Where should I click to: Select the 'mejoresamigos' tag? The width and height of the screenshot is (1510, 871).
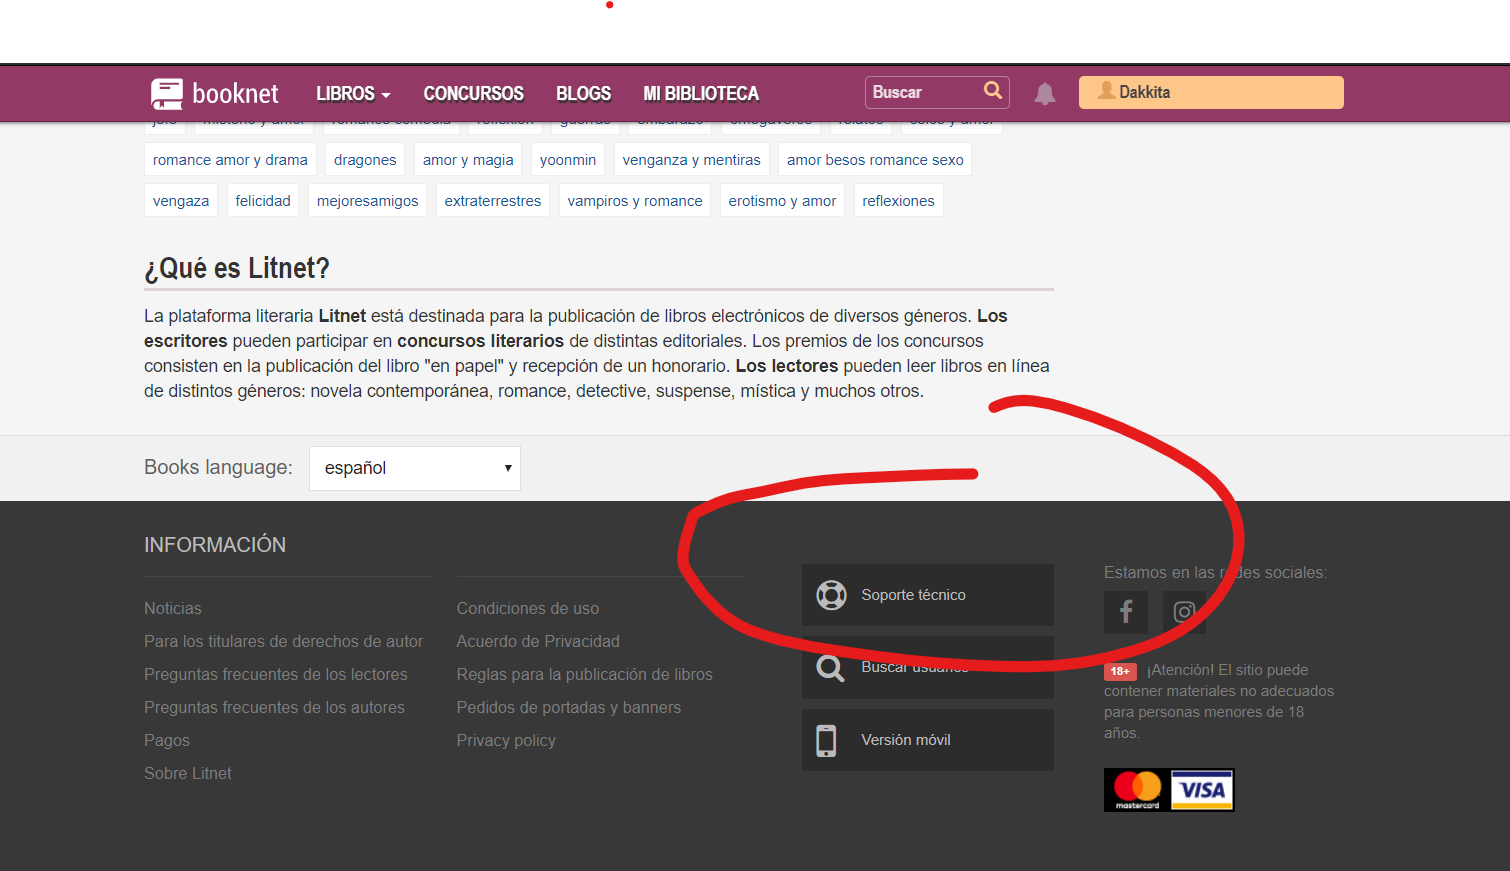click(x=368, y=201)
